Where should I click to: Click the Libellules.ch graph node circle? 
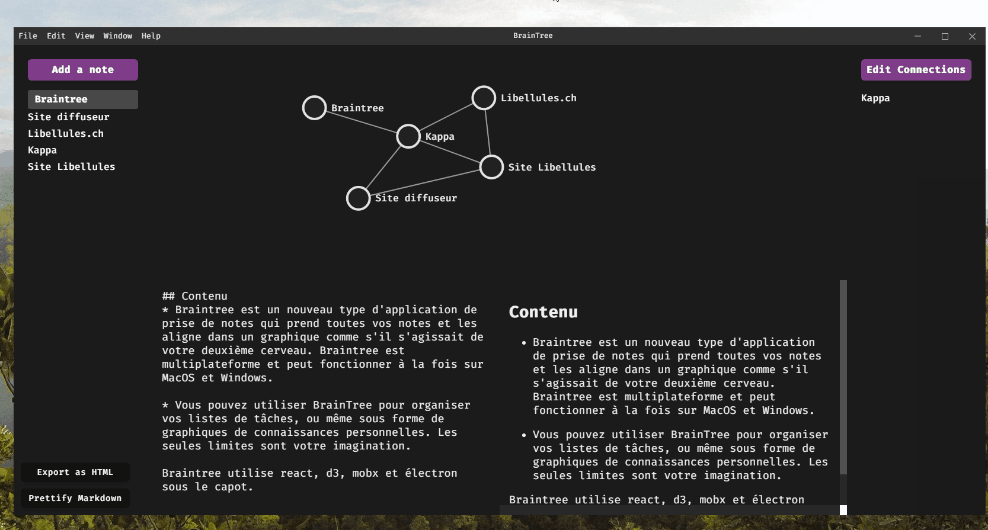point(484,98)
